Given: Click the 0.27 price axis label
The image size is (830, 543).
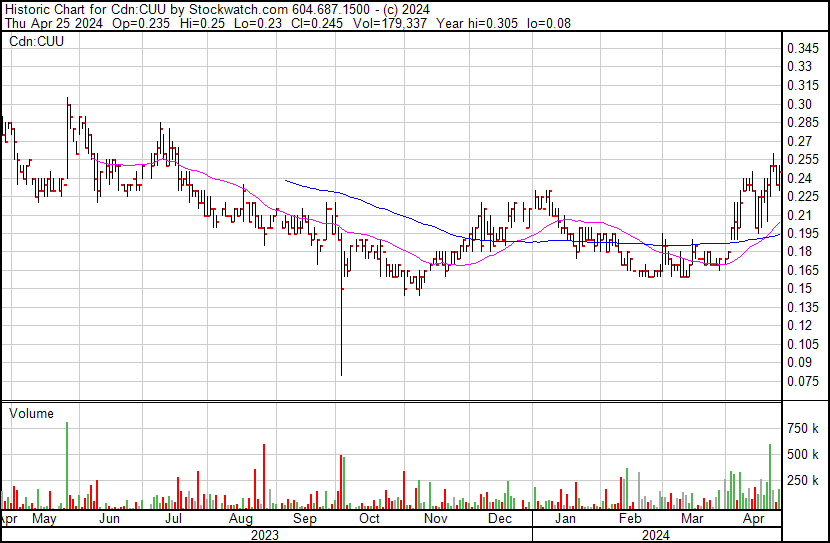Looking at the screenshot, I should pos(799,141).
